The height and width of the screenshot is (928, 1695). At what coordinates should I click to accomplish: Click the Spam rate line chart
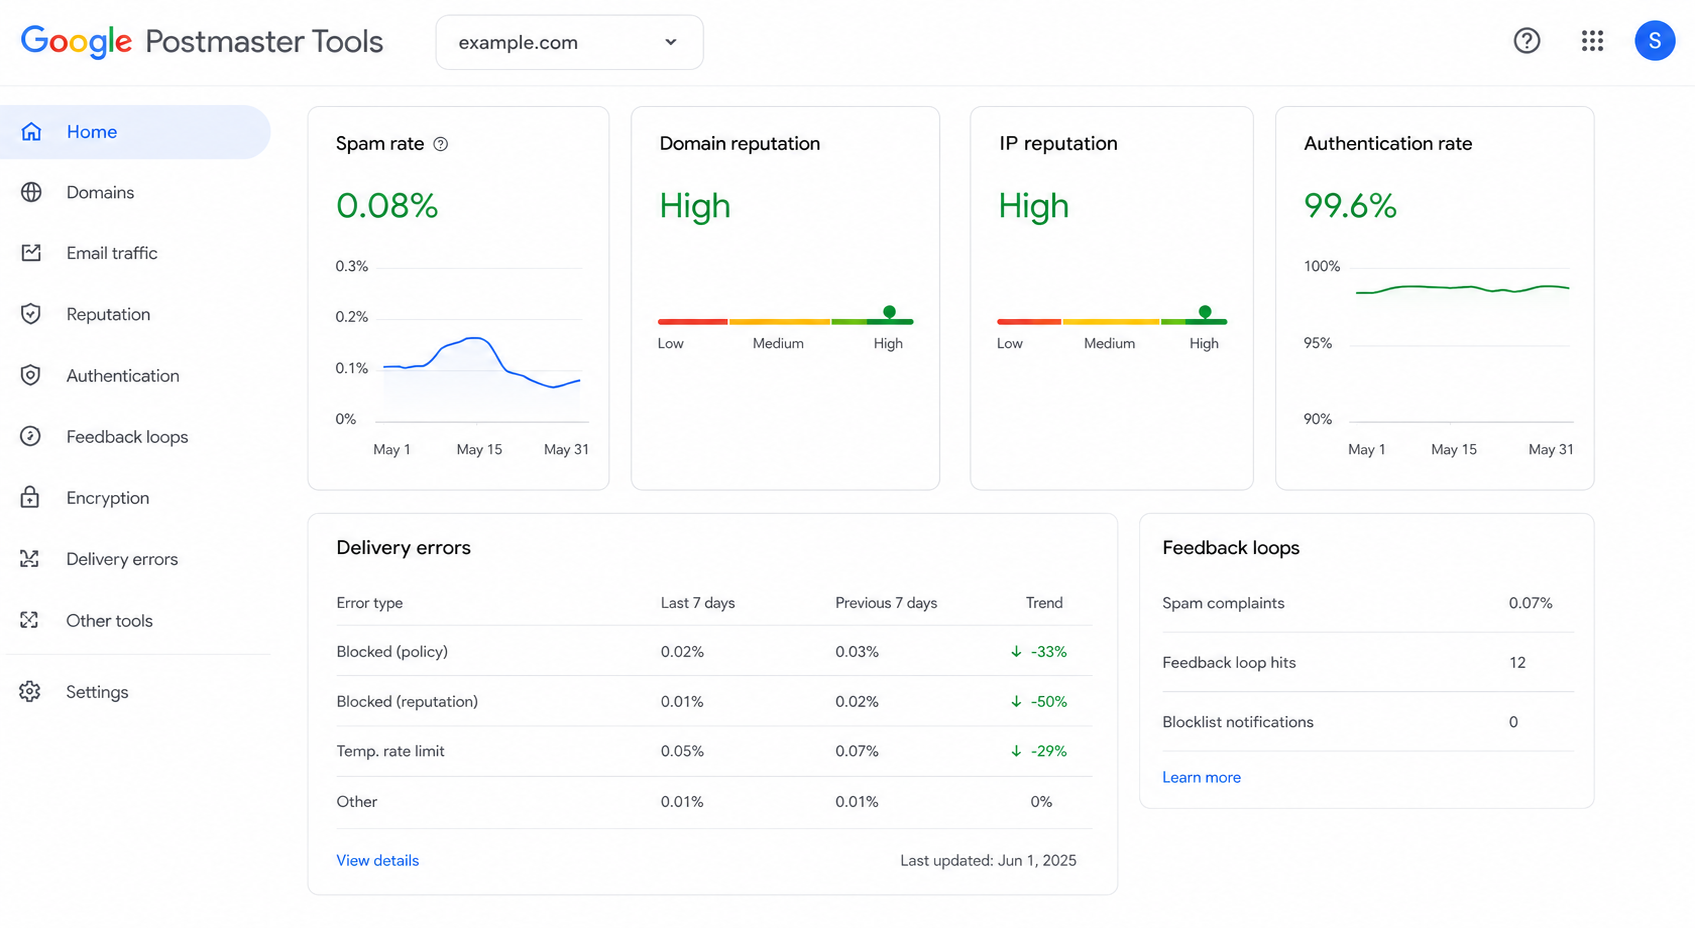[x=481, y=364]
